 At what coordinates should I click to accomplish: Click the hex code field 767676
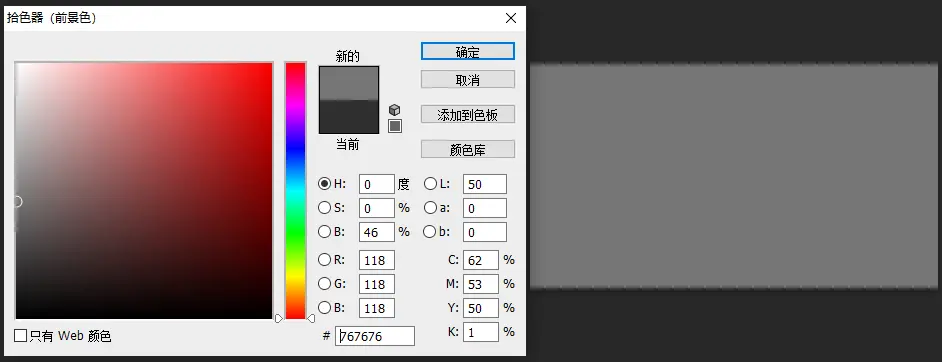coord(375,336)
